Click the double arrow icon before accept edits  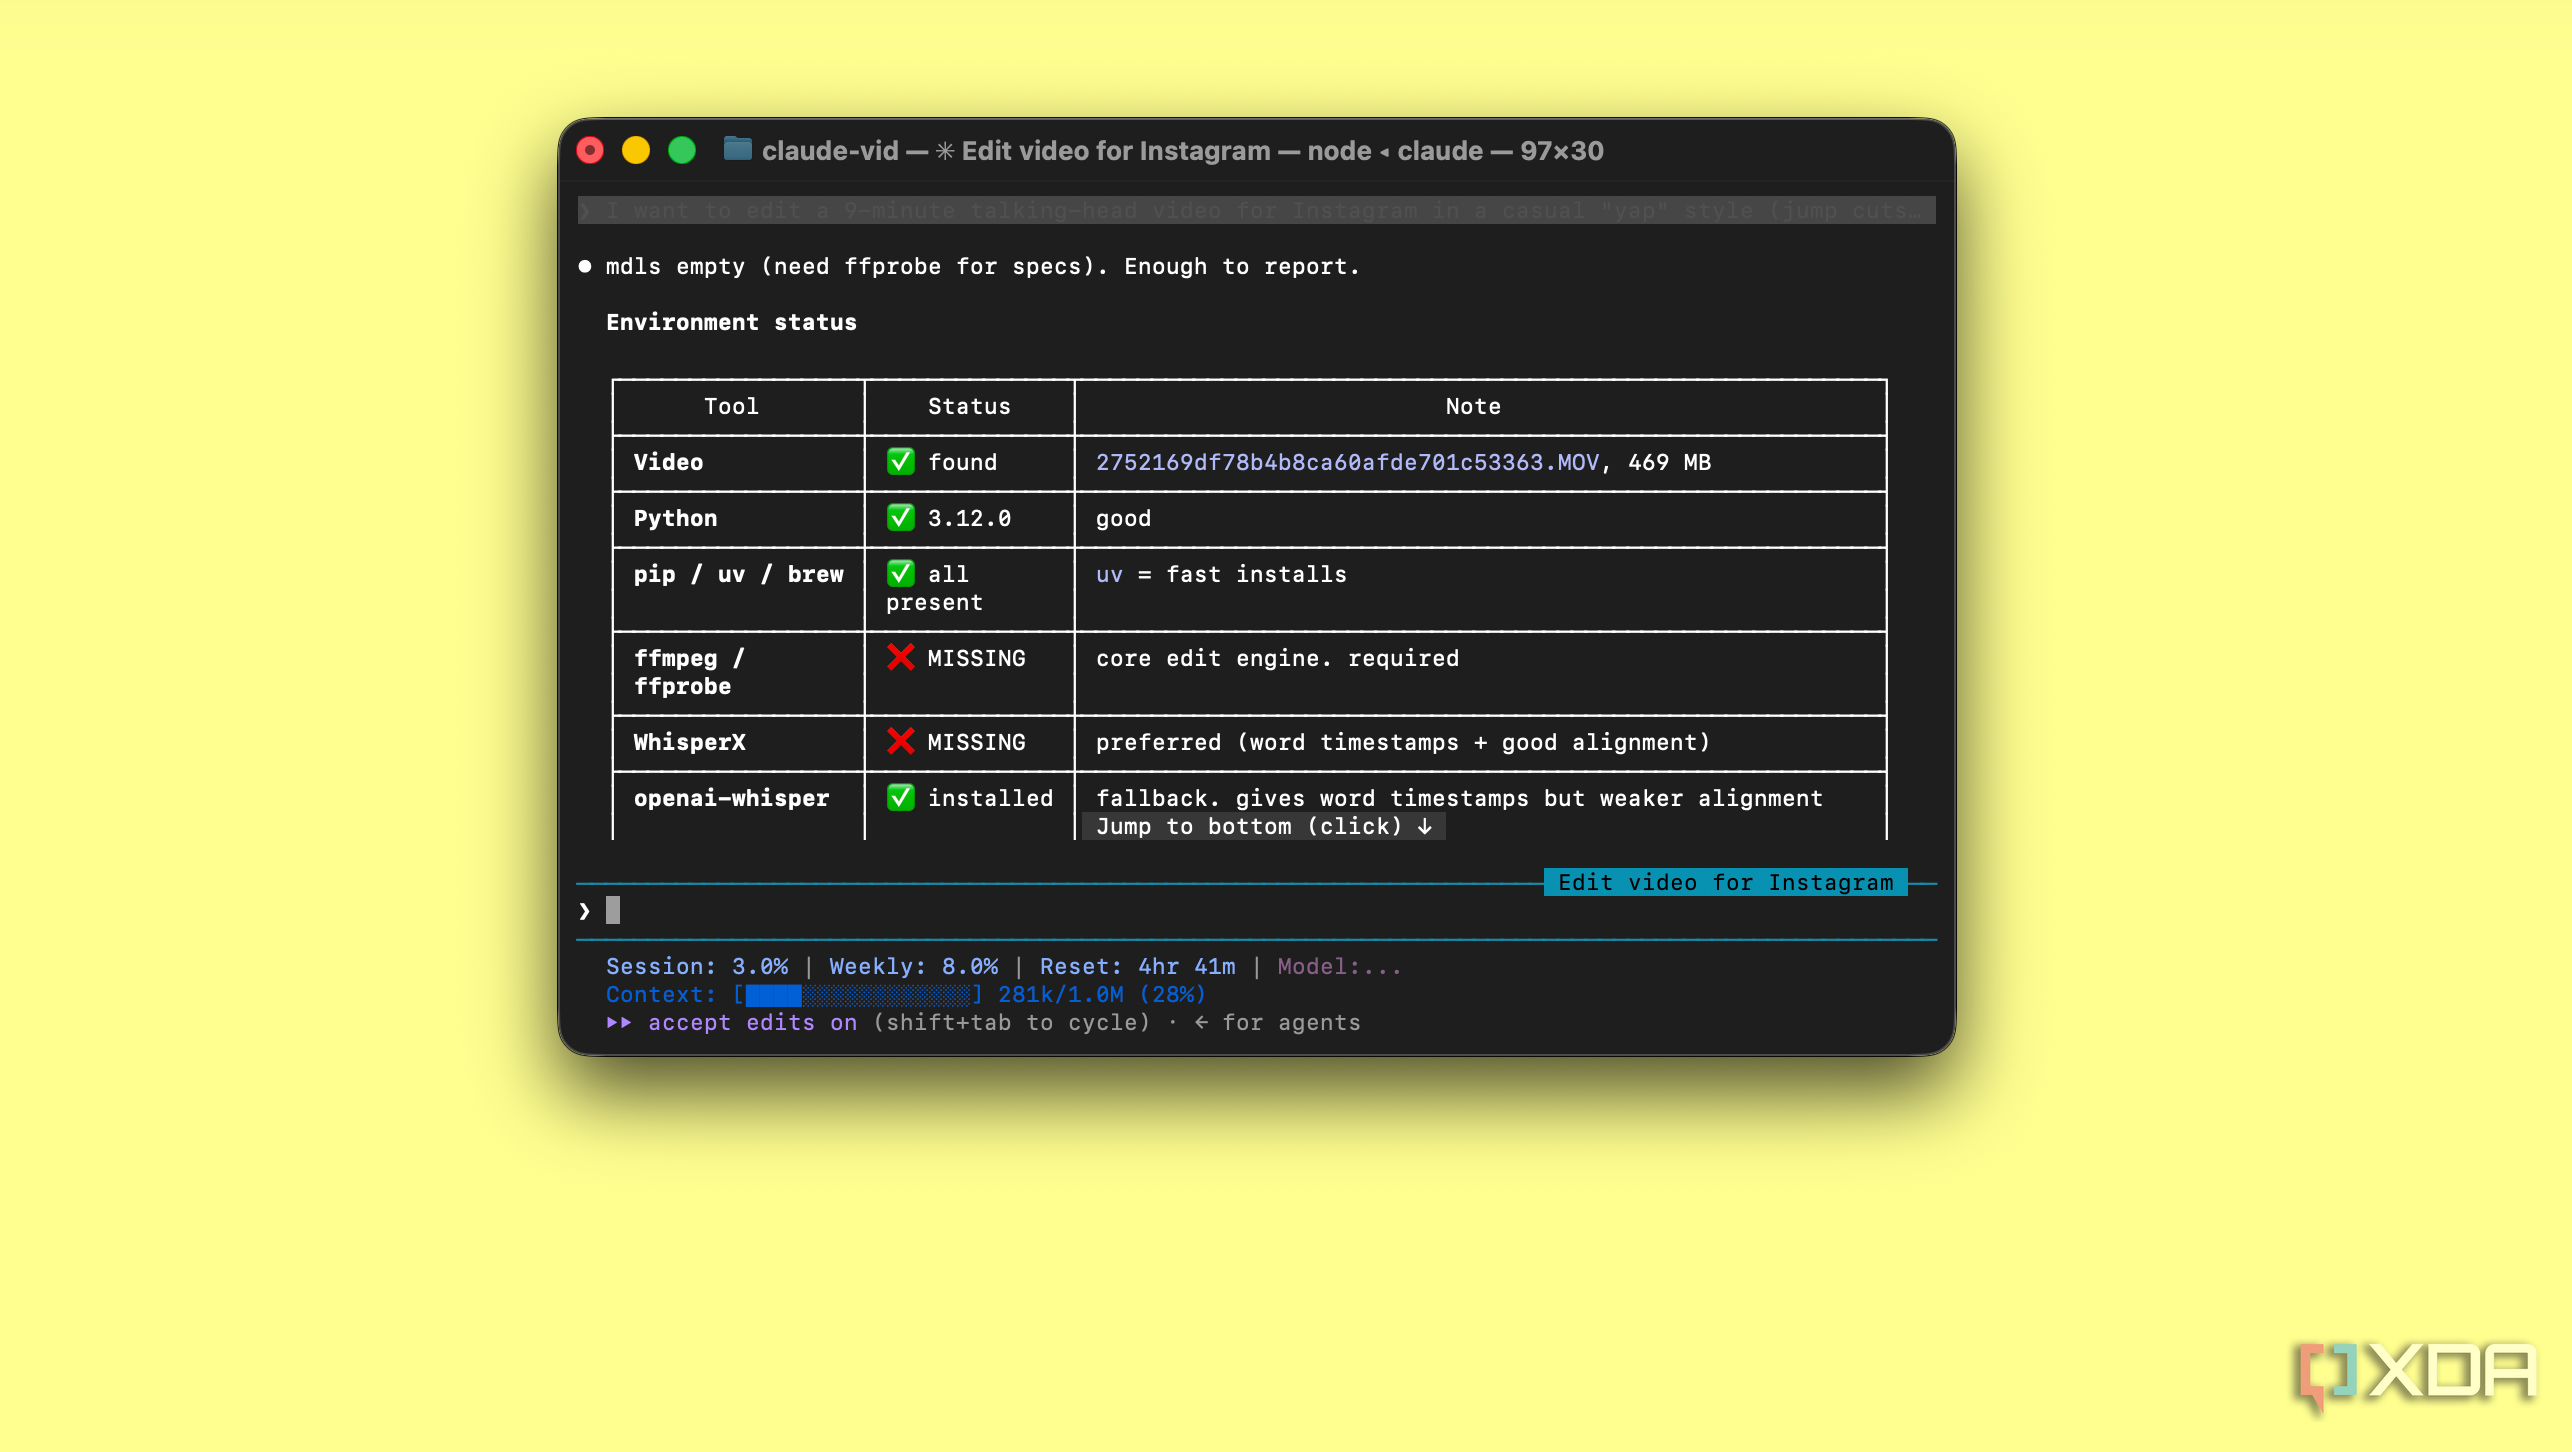(x=619, y=1022)
